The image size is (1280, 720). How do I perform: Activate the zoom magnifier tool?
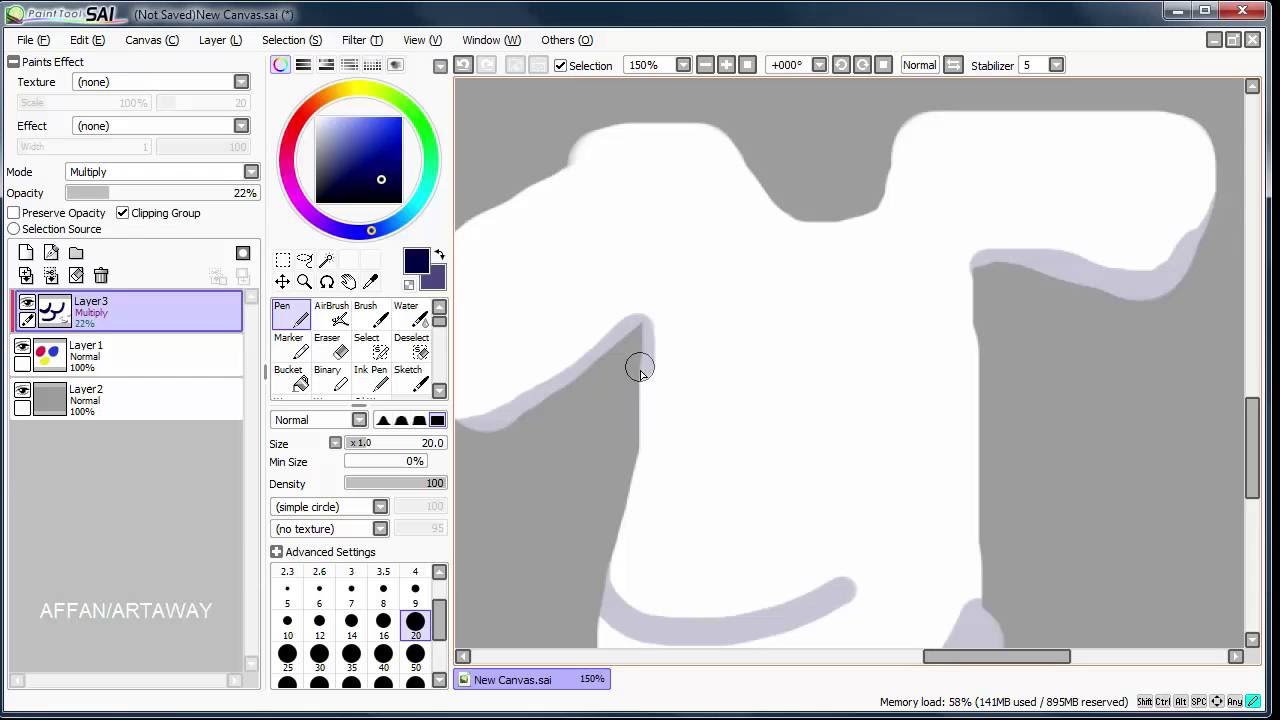click(x=305, y=282)
